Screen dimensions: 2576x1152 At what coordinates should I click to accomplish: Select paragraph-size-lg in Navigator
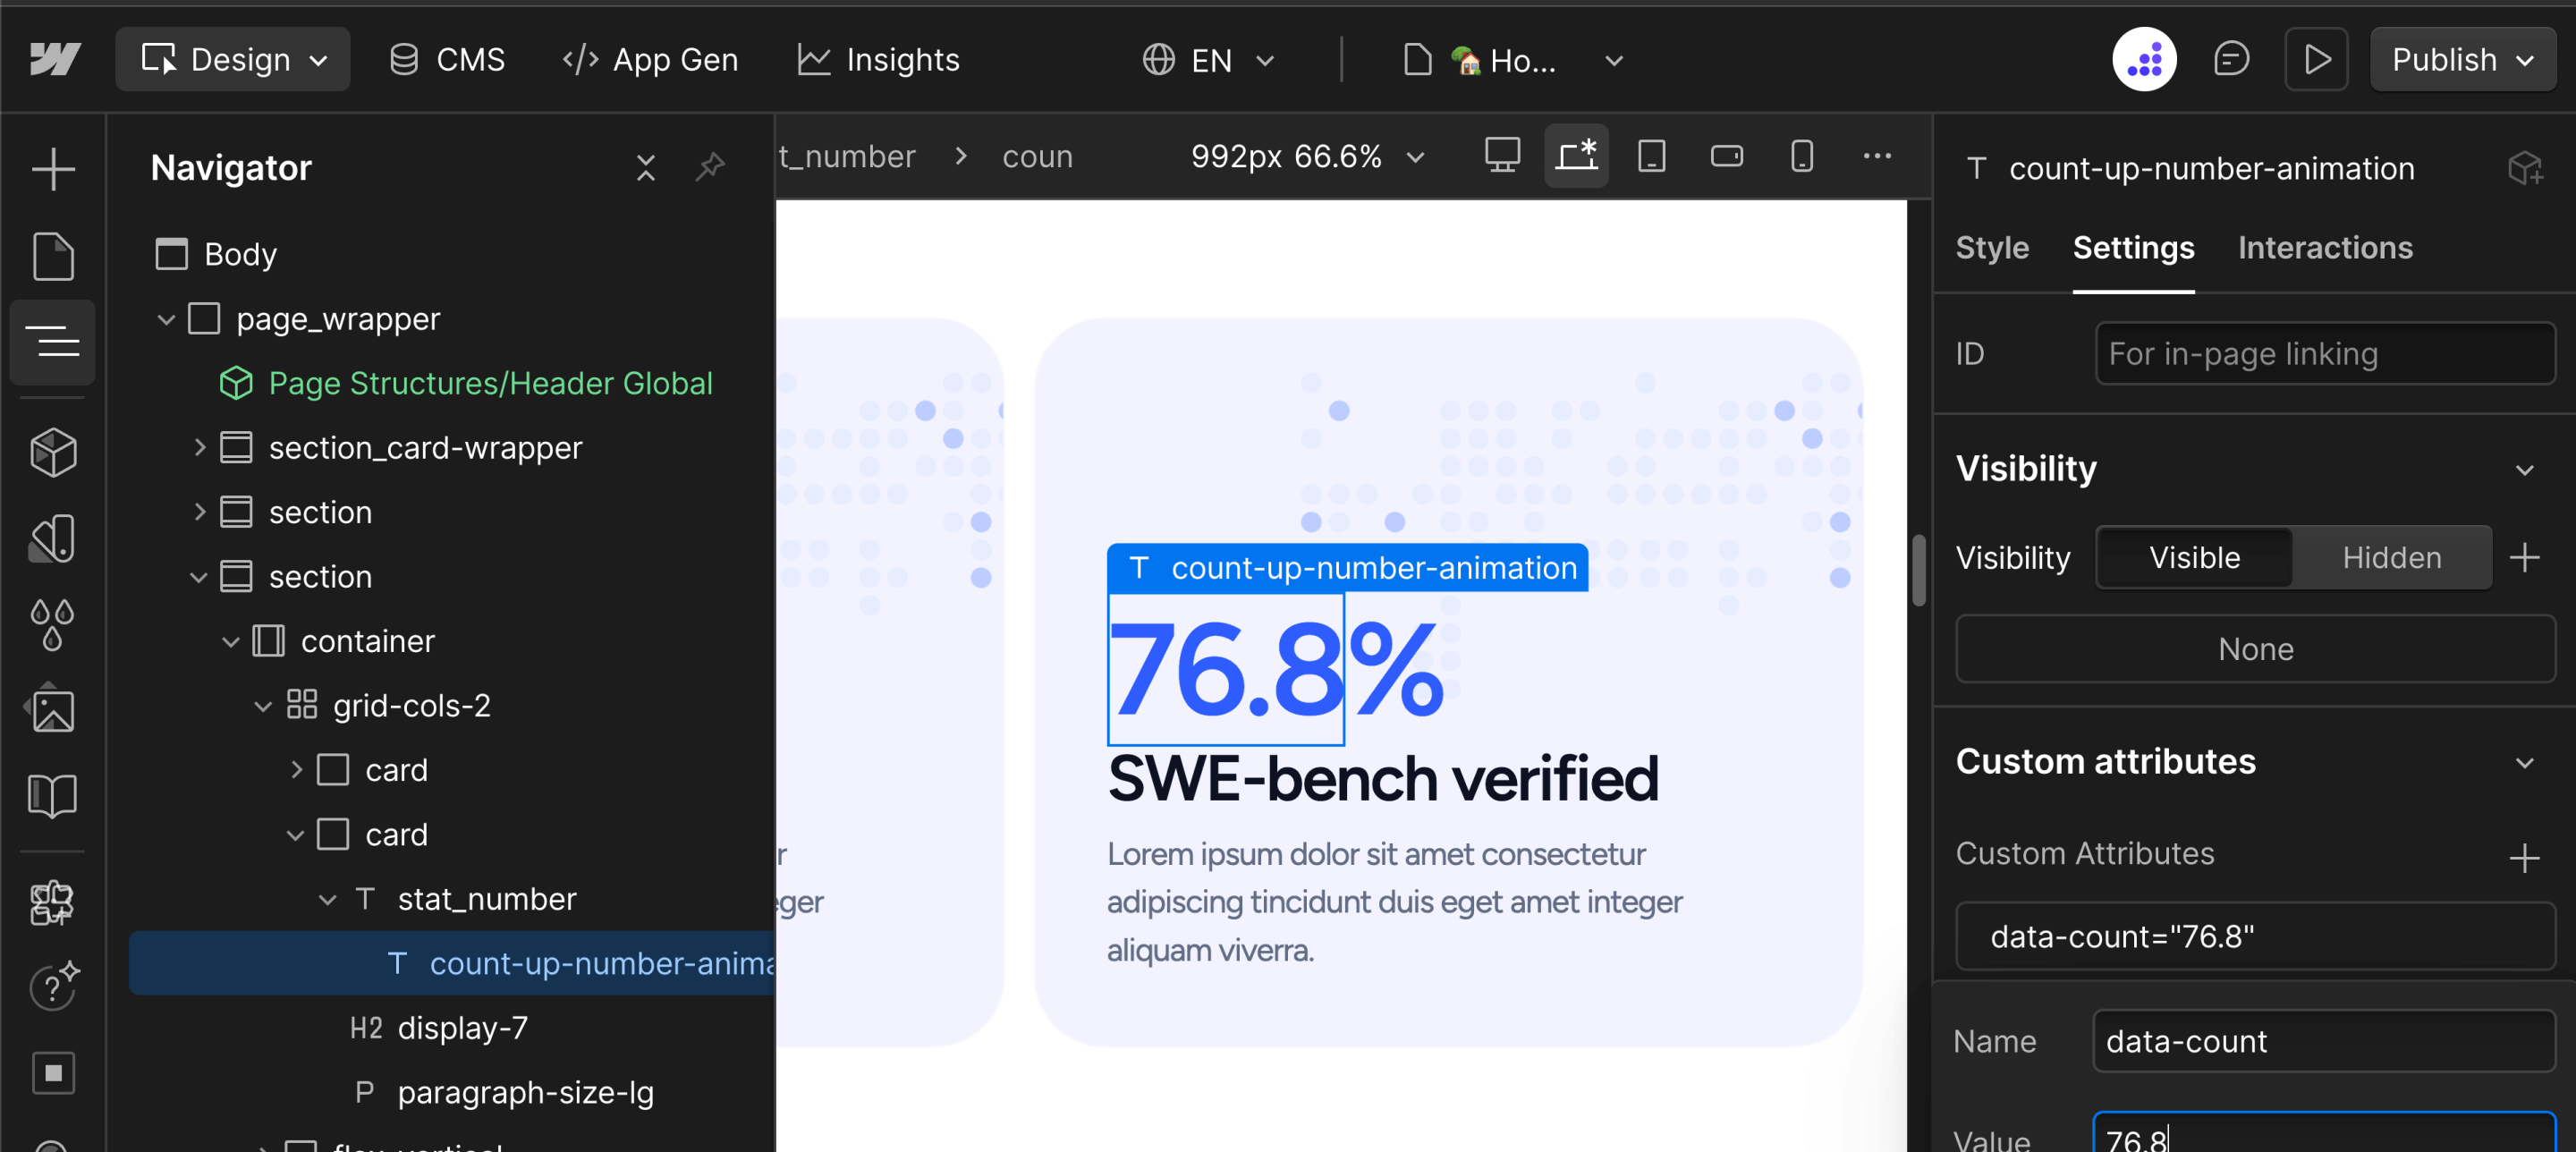[x=525, y=1092]
